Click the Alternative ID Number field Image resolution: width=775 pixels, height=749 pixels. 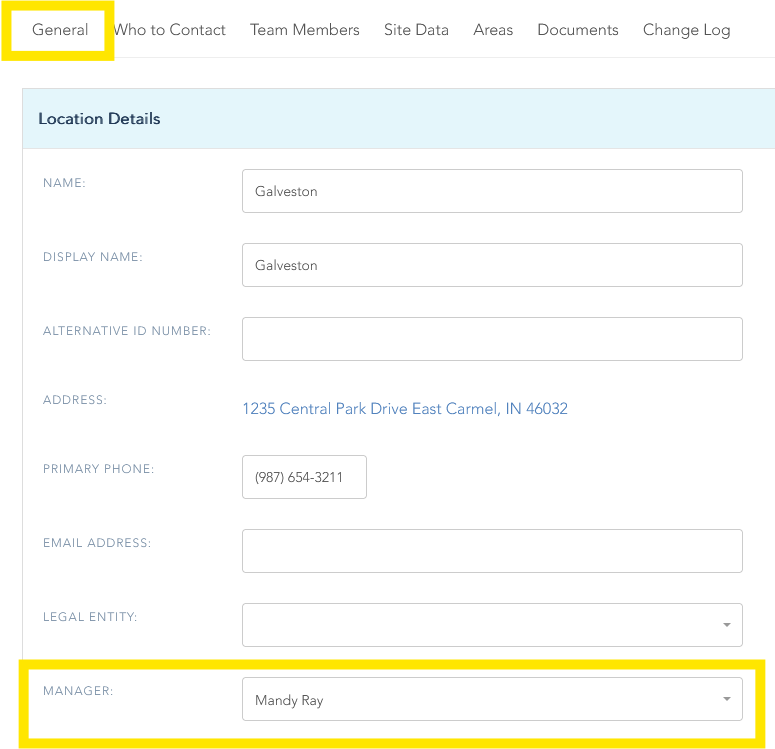pos(492,339)
